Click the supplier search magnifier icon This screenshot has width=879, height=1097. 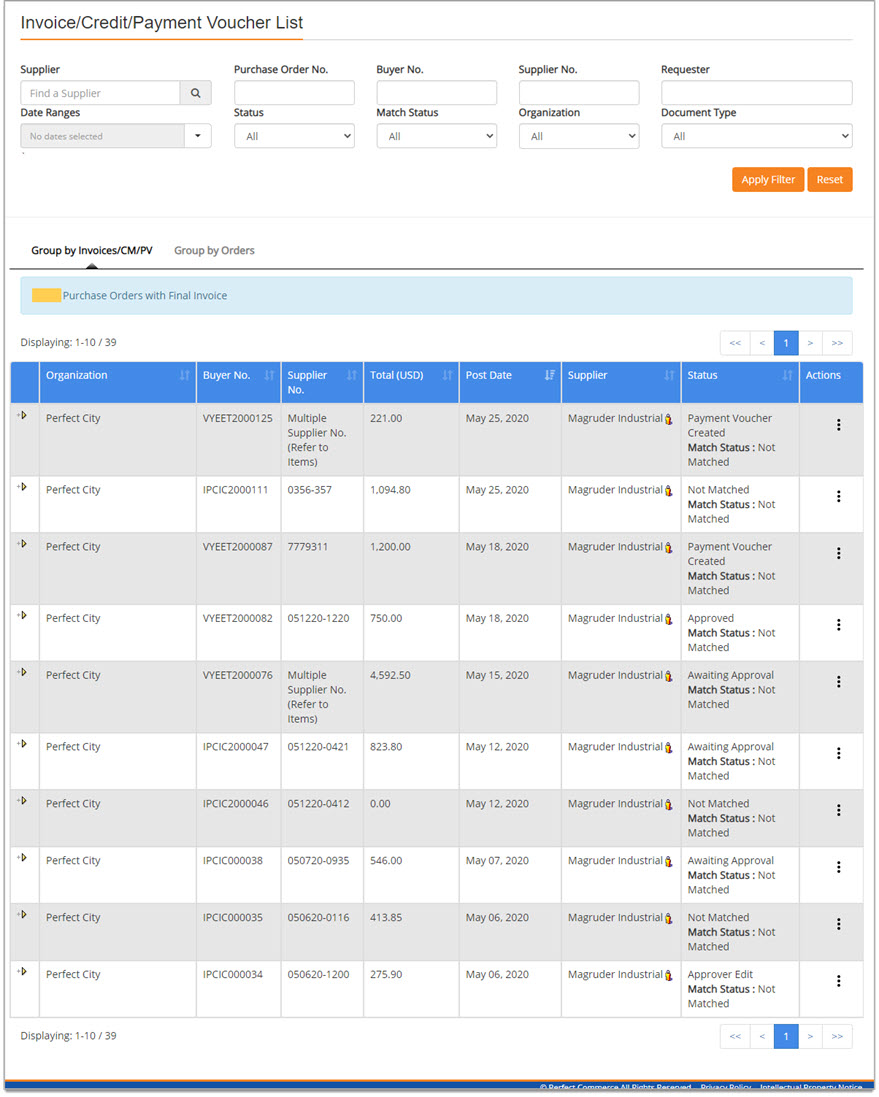tap(196, 92)
